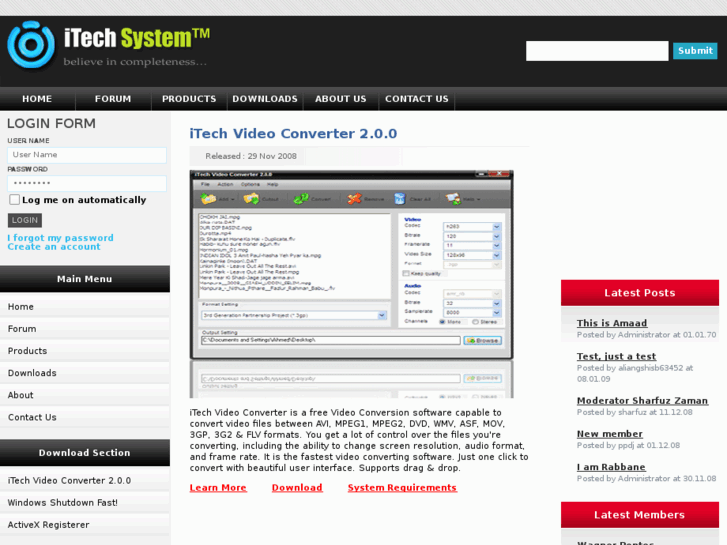This screenshot has width=727, height=545.
Task: Click the Submit search button
Action: coord(695,51)
